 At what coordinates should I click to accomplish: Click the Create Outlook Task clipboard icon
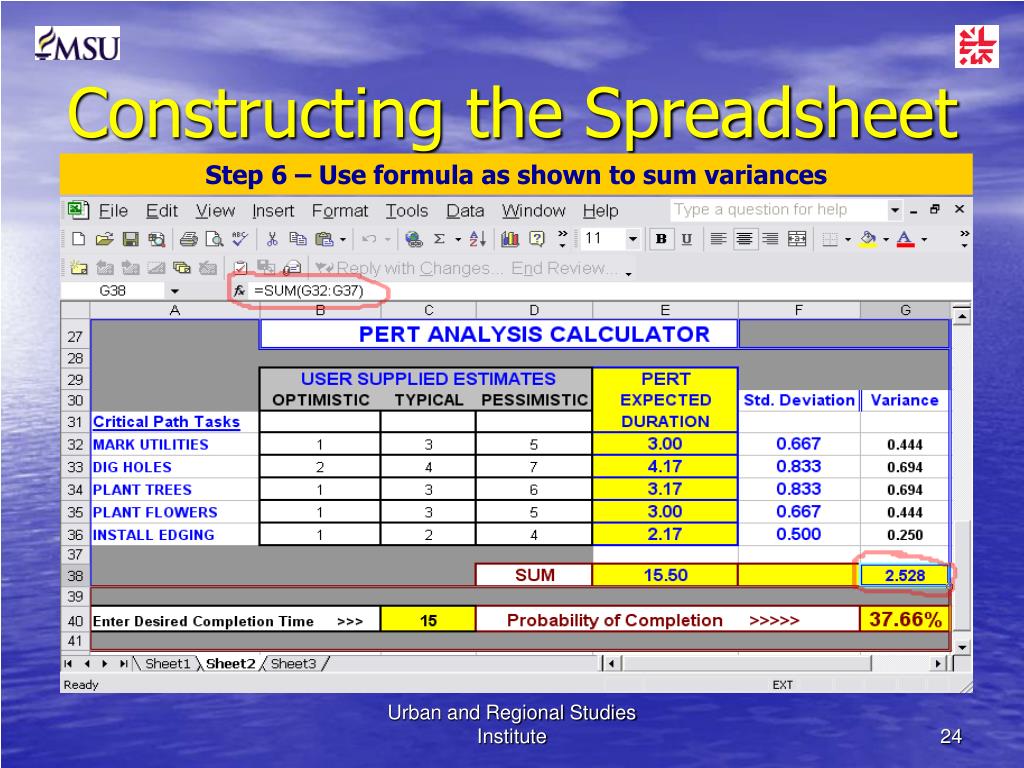click(240, 267)
